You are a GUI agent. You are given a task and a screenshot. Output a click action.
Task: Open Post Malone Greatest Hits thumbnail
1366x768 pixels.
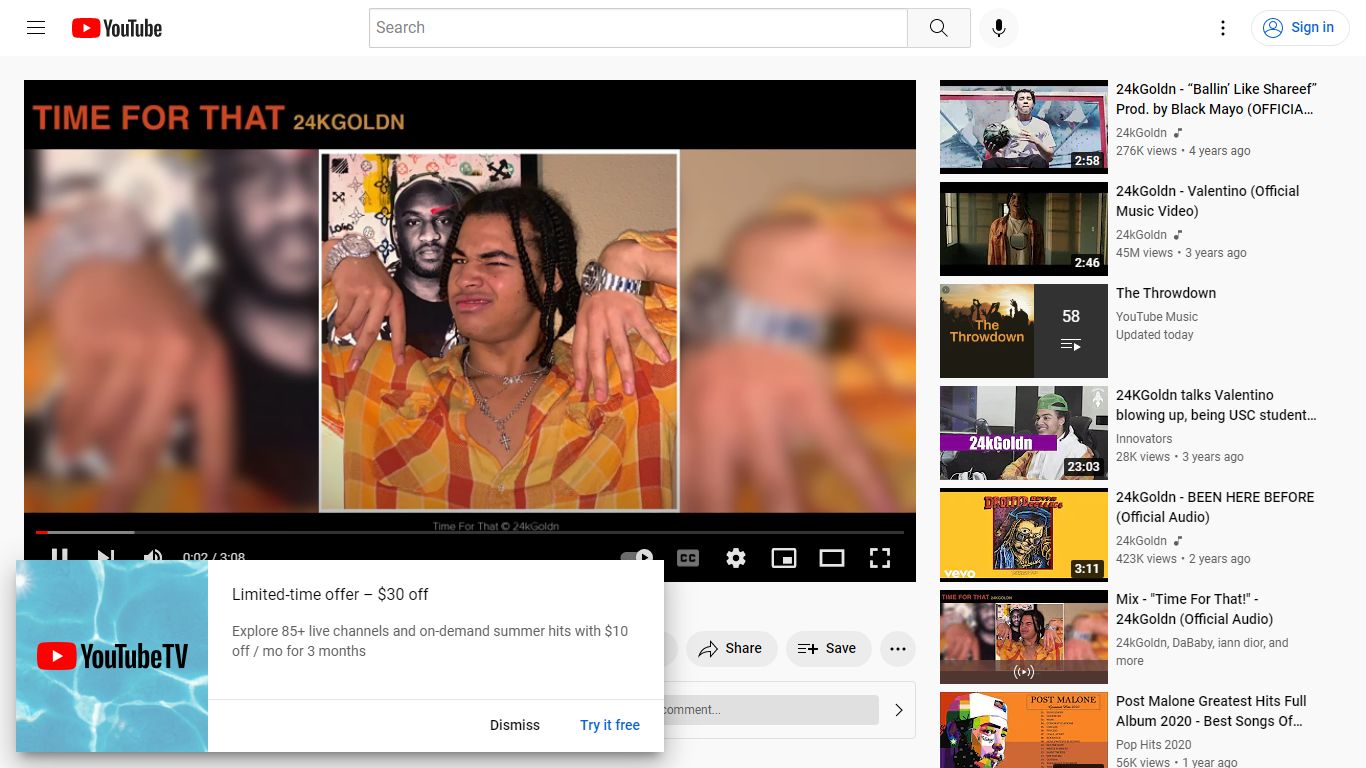[x=1024, y=730]
